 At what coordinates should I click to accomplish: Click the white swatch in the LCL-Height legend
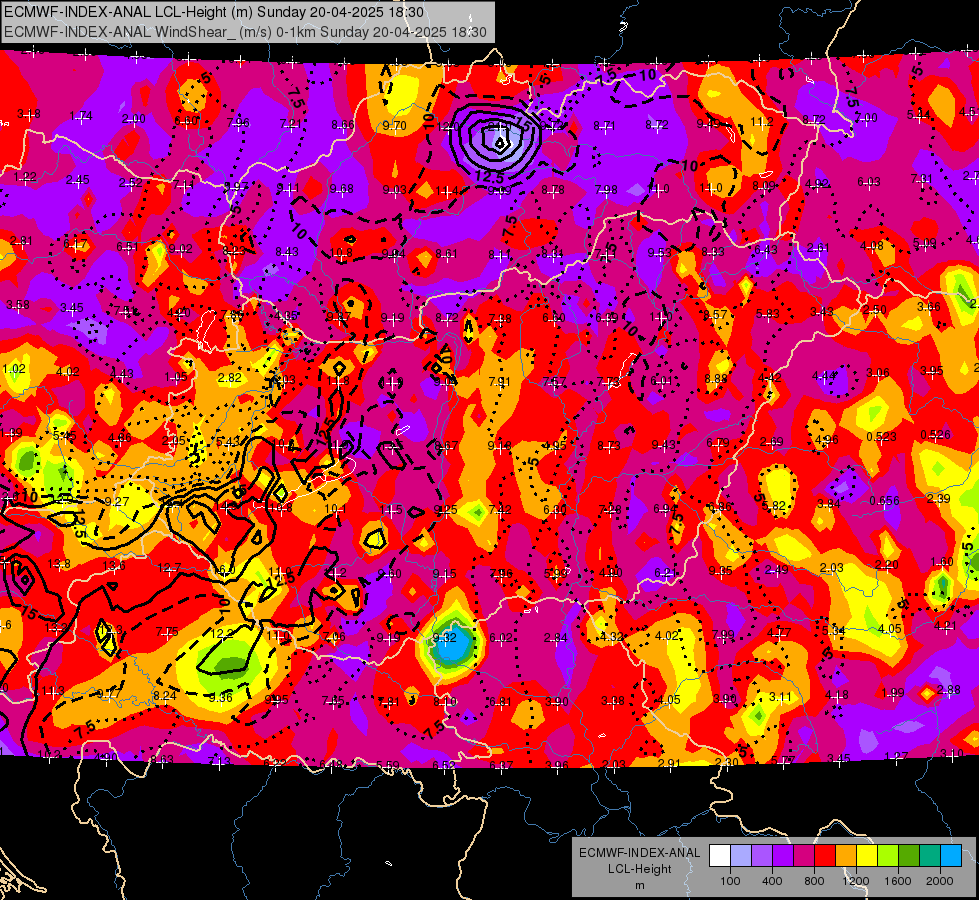[720, 856]
